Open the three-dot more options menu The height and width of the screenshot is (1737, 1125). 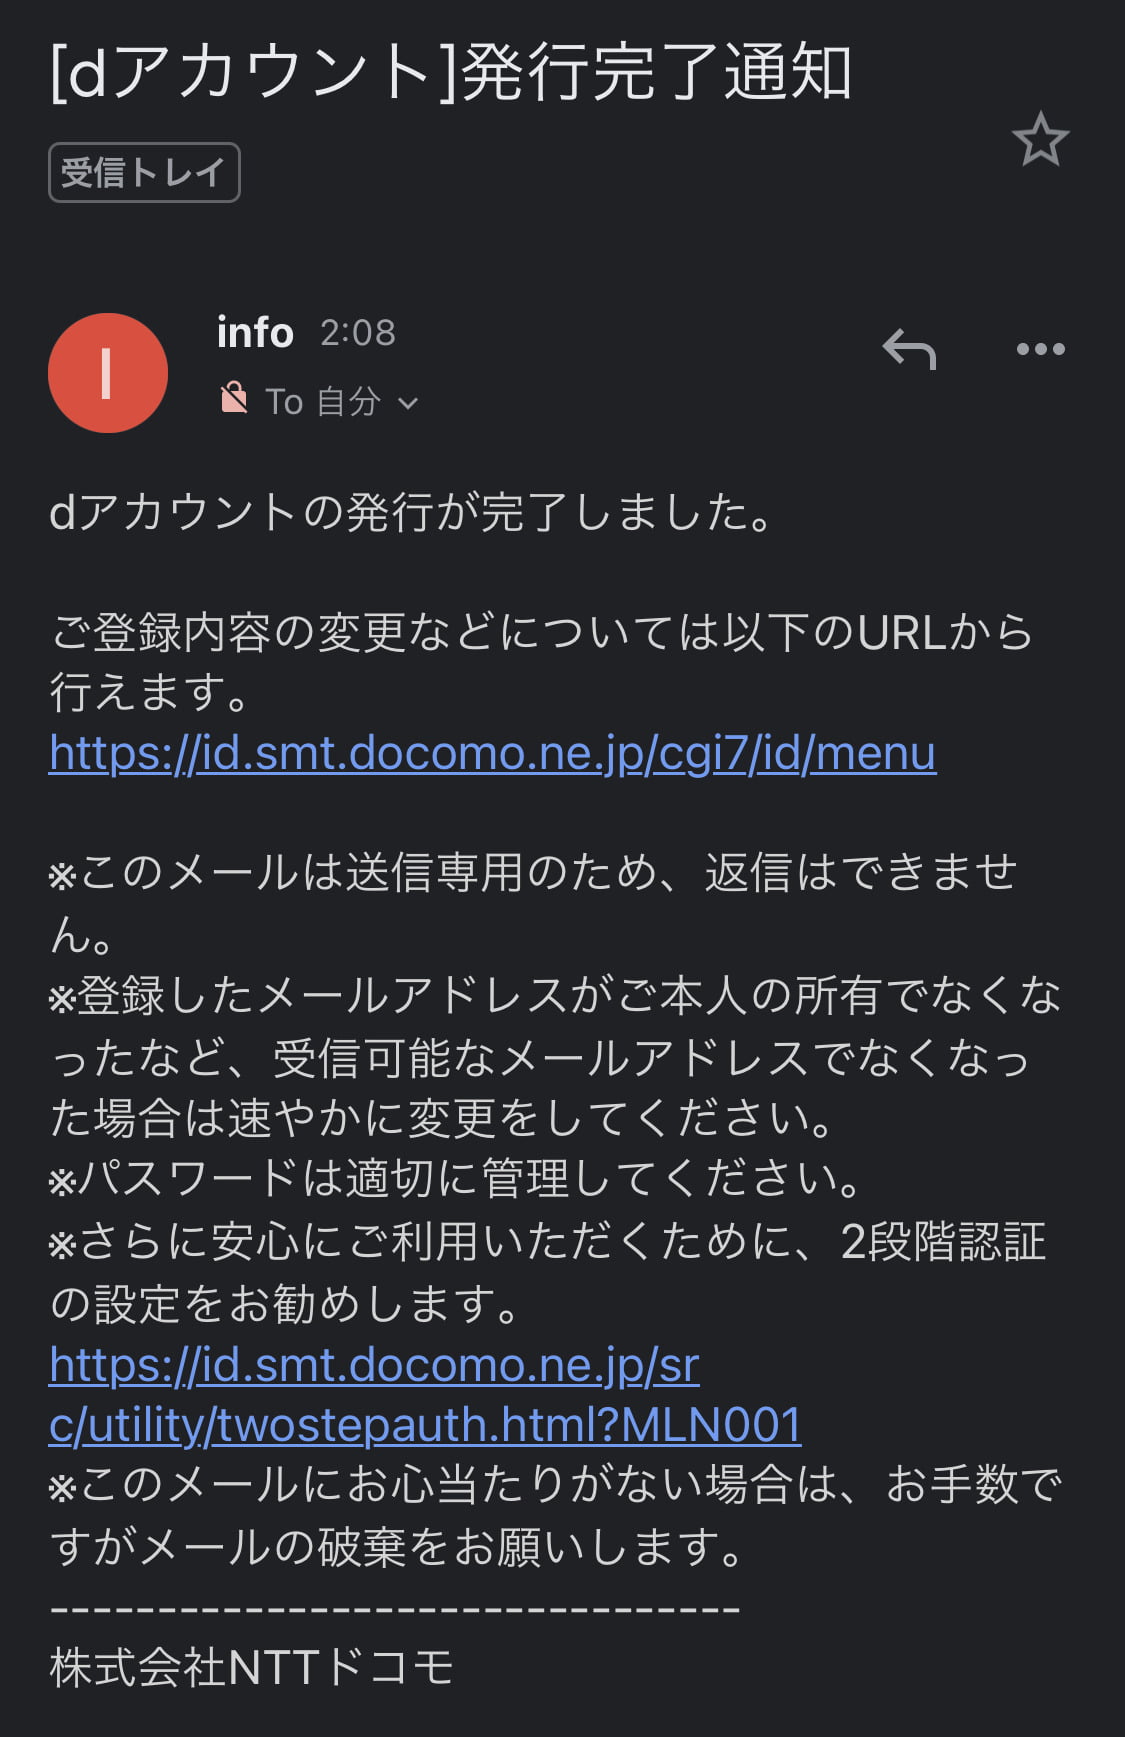click(1040, 349)
